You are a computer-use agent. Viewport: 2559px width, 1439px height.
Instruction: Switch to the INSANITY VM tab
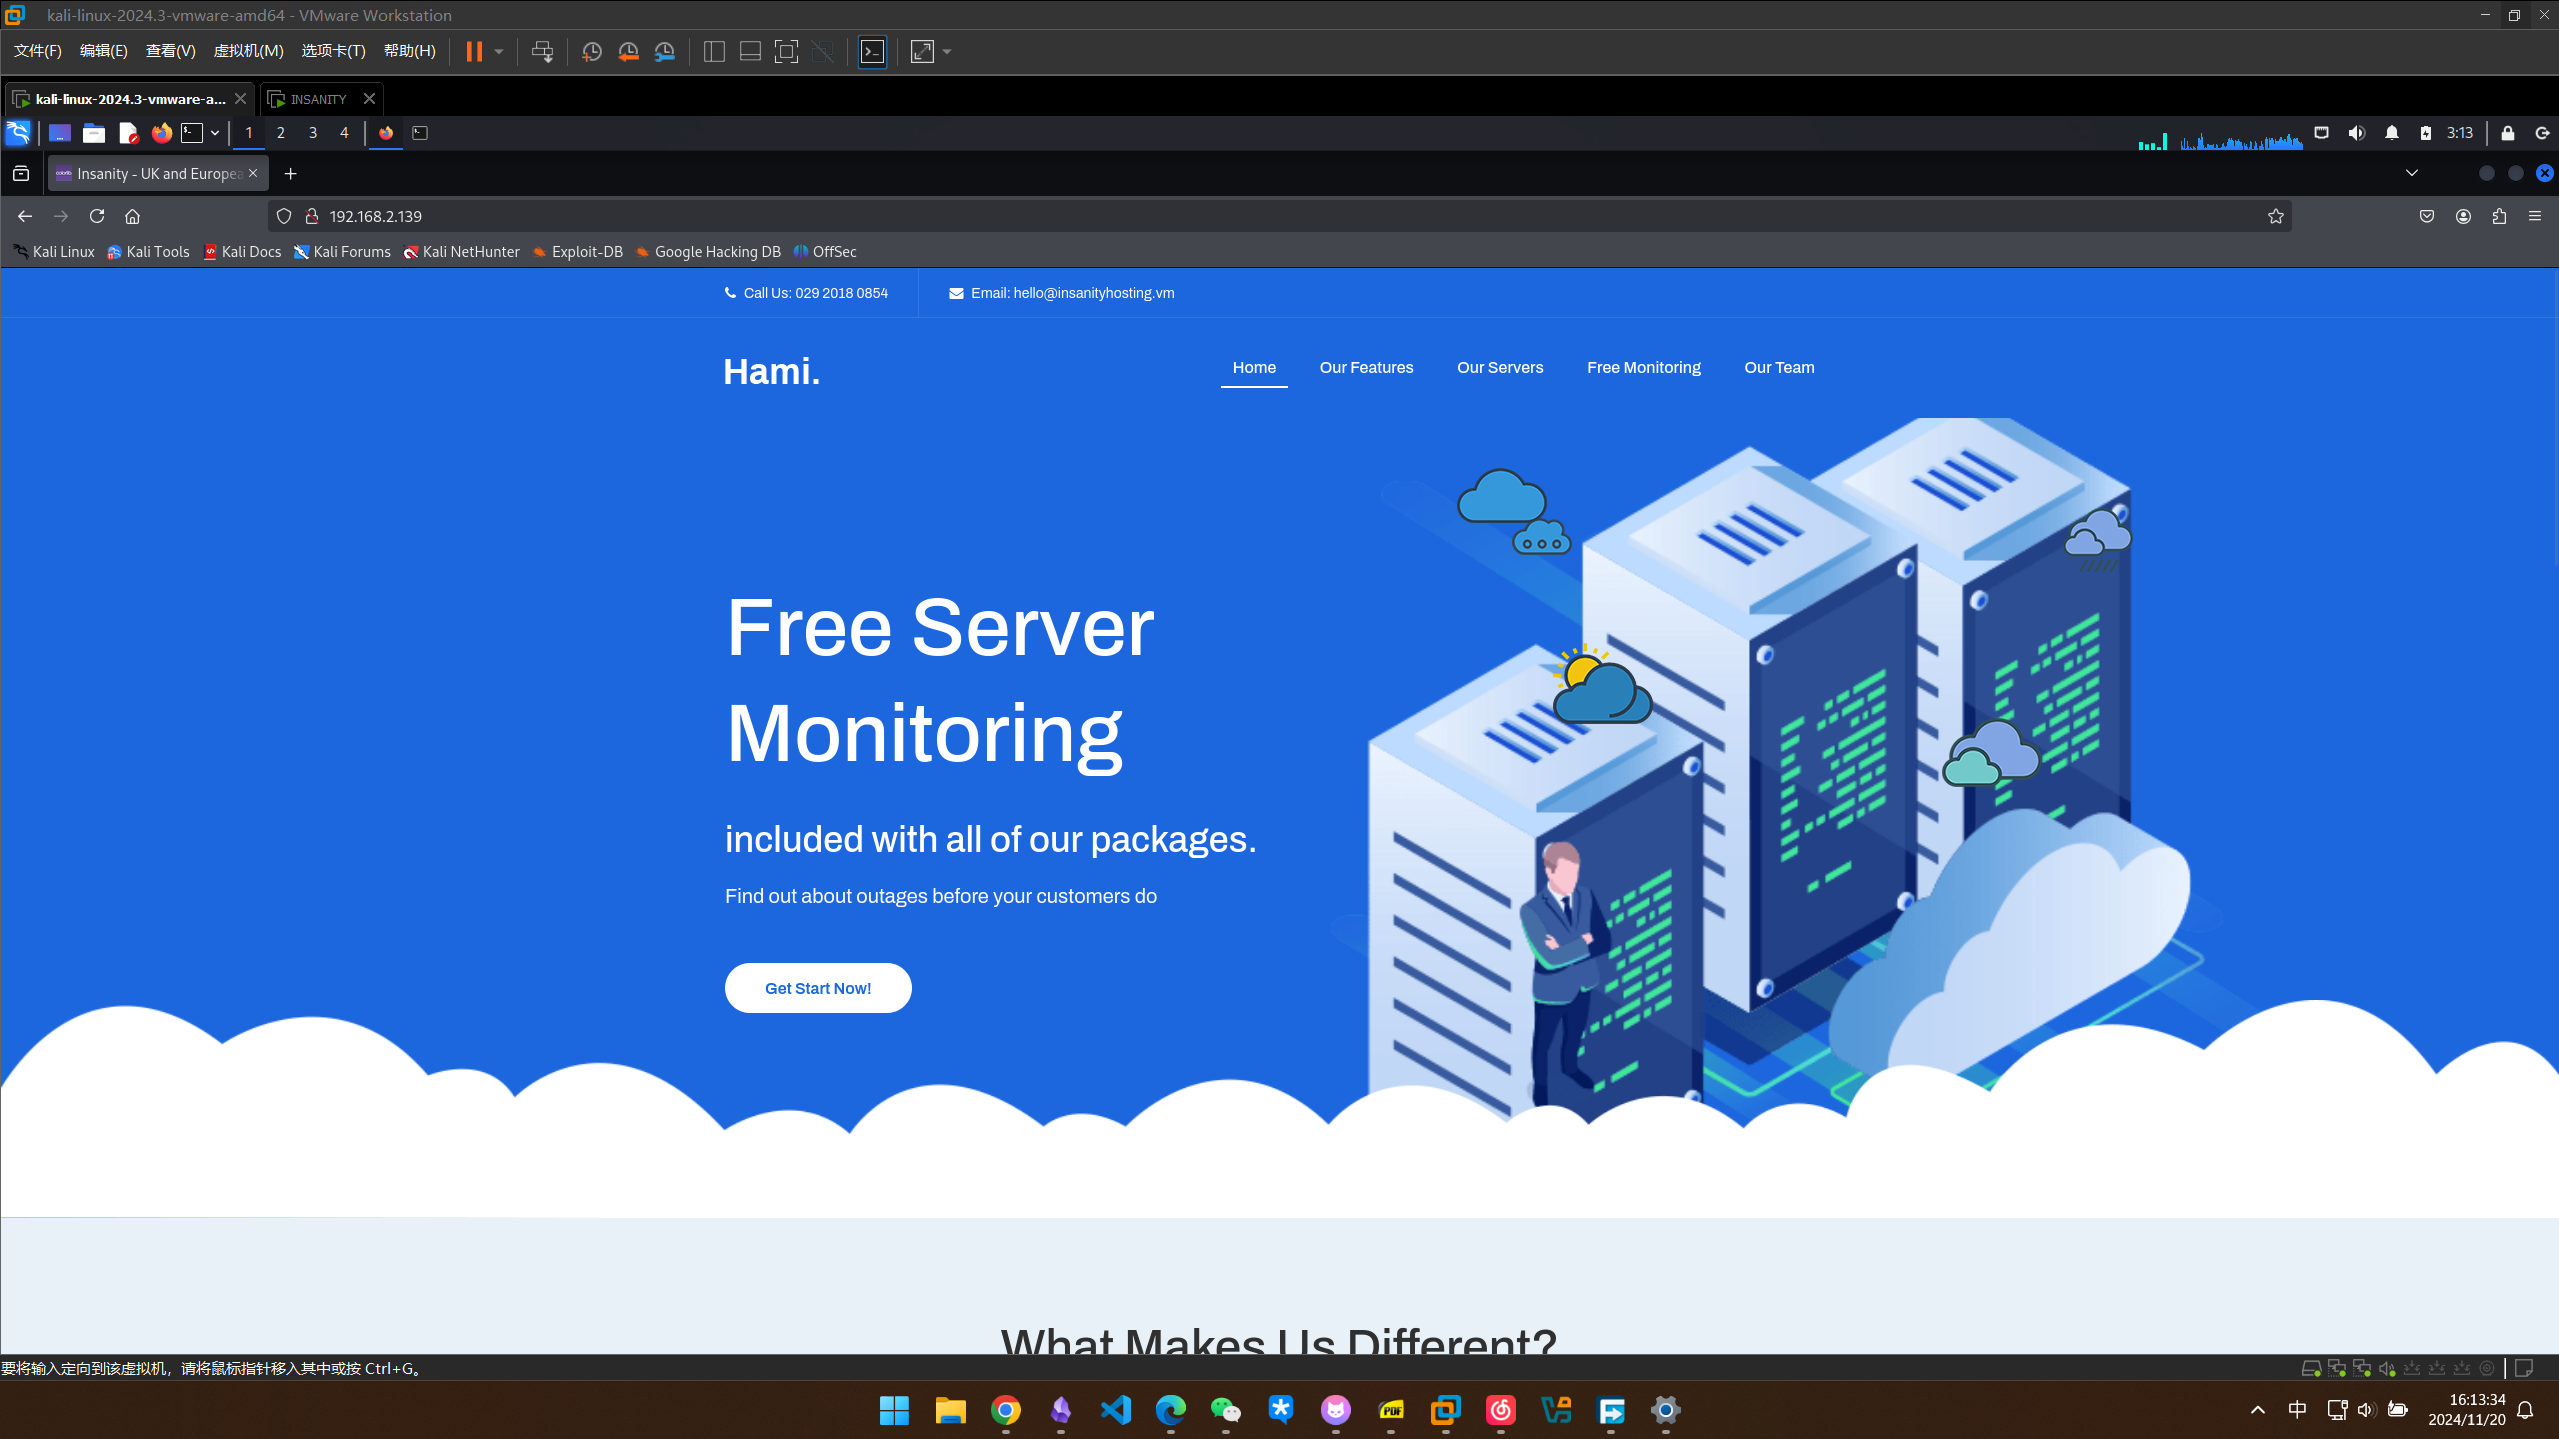click(318, 99)
